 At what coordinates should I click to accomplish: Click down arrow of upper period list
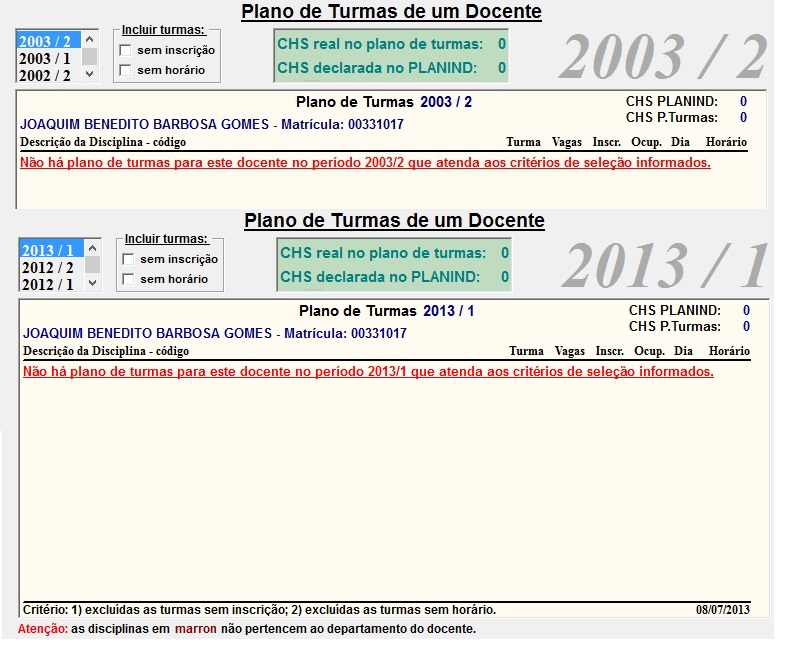pos(90,75)
